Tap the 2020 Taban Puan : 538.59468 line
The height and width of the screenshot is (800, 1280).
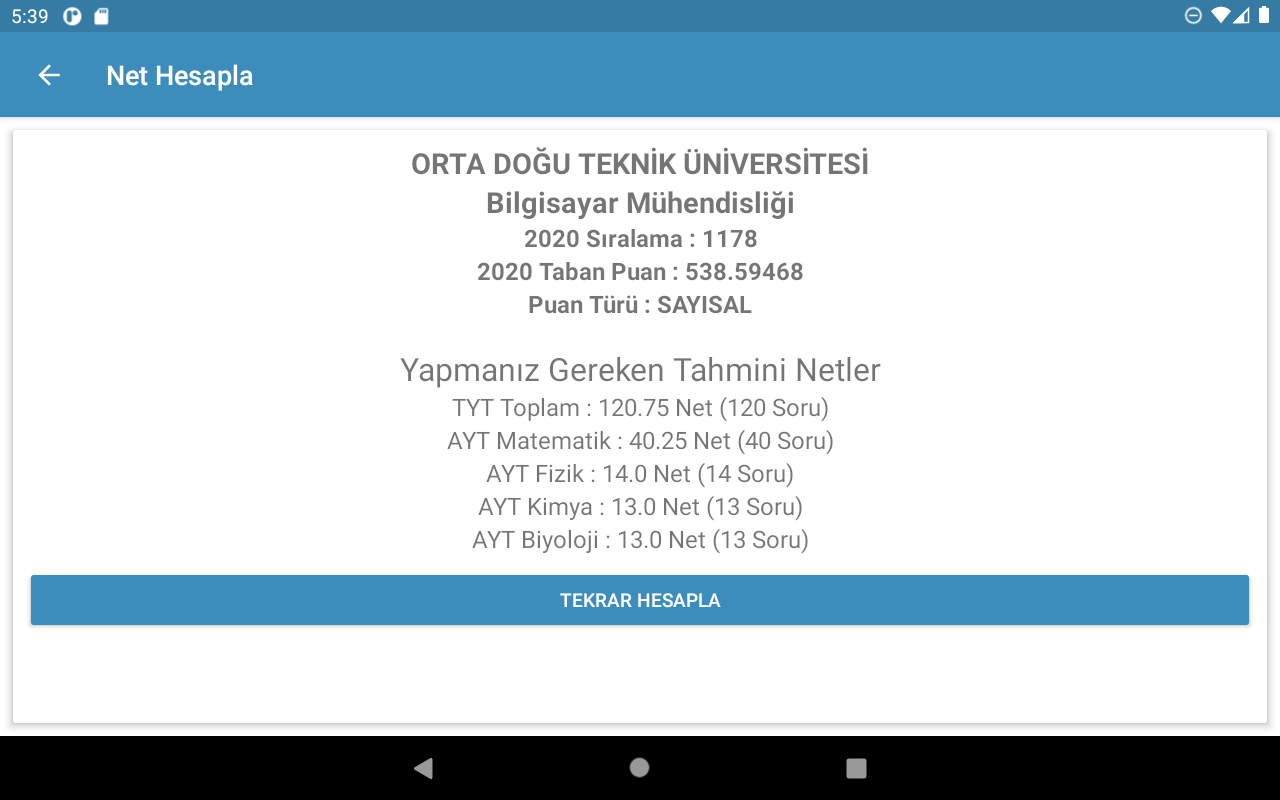[x=640, y=272]
